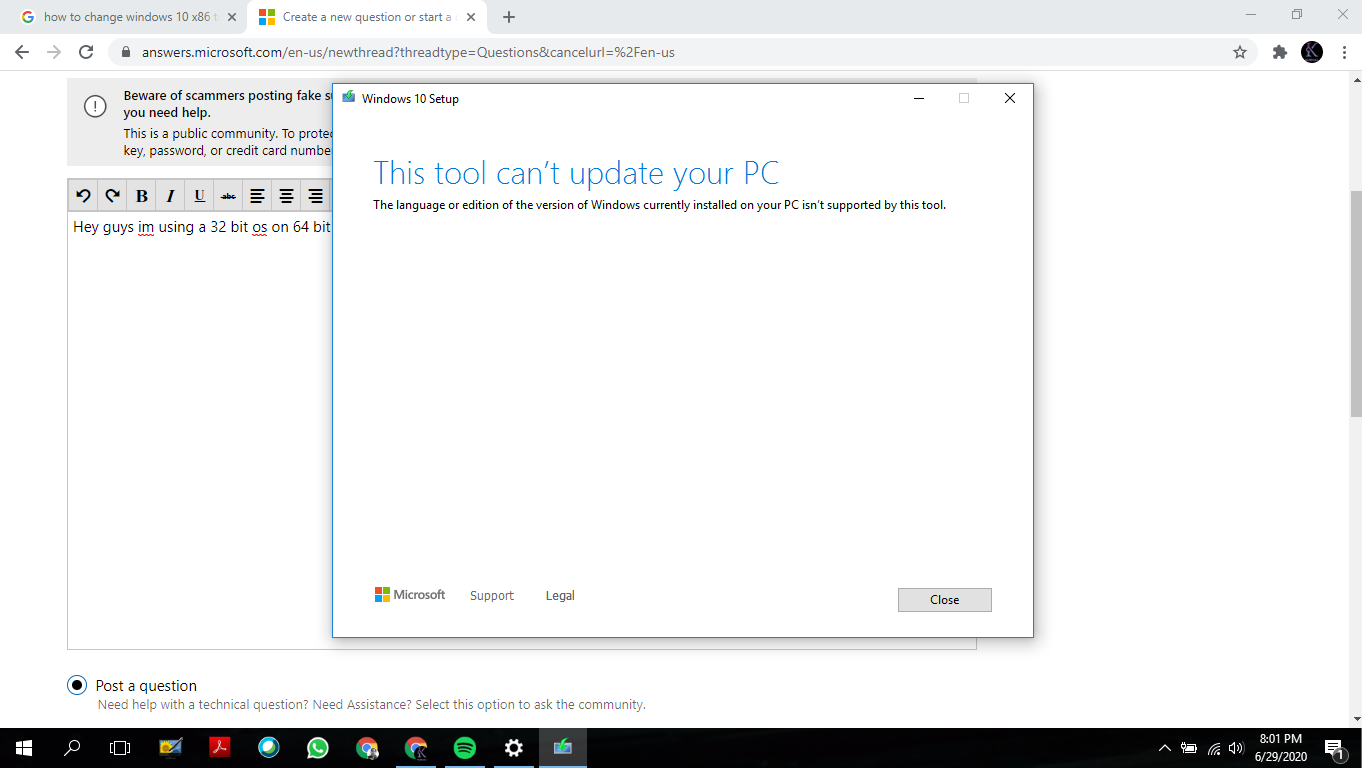Select the Windows 10 Setup taskbar icon

[562, 747]
